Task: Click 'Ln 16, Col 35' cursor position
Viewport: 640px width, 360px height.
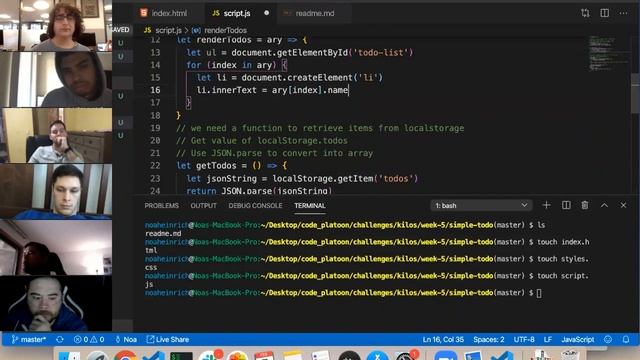Action: 443,339
